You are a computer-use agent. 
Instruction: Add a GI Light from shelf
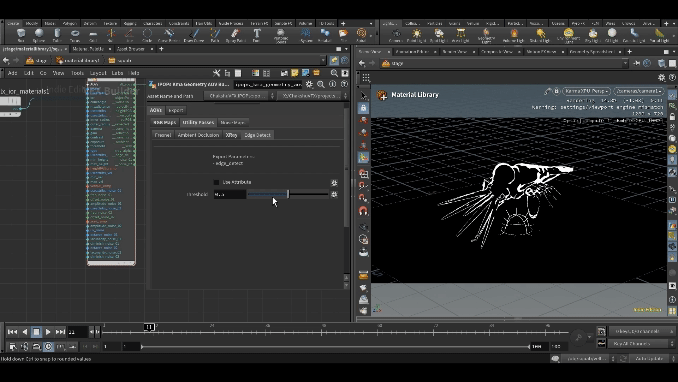click(x=612, y=35)
